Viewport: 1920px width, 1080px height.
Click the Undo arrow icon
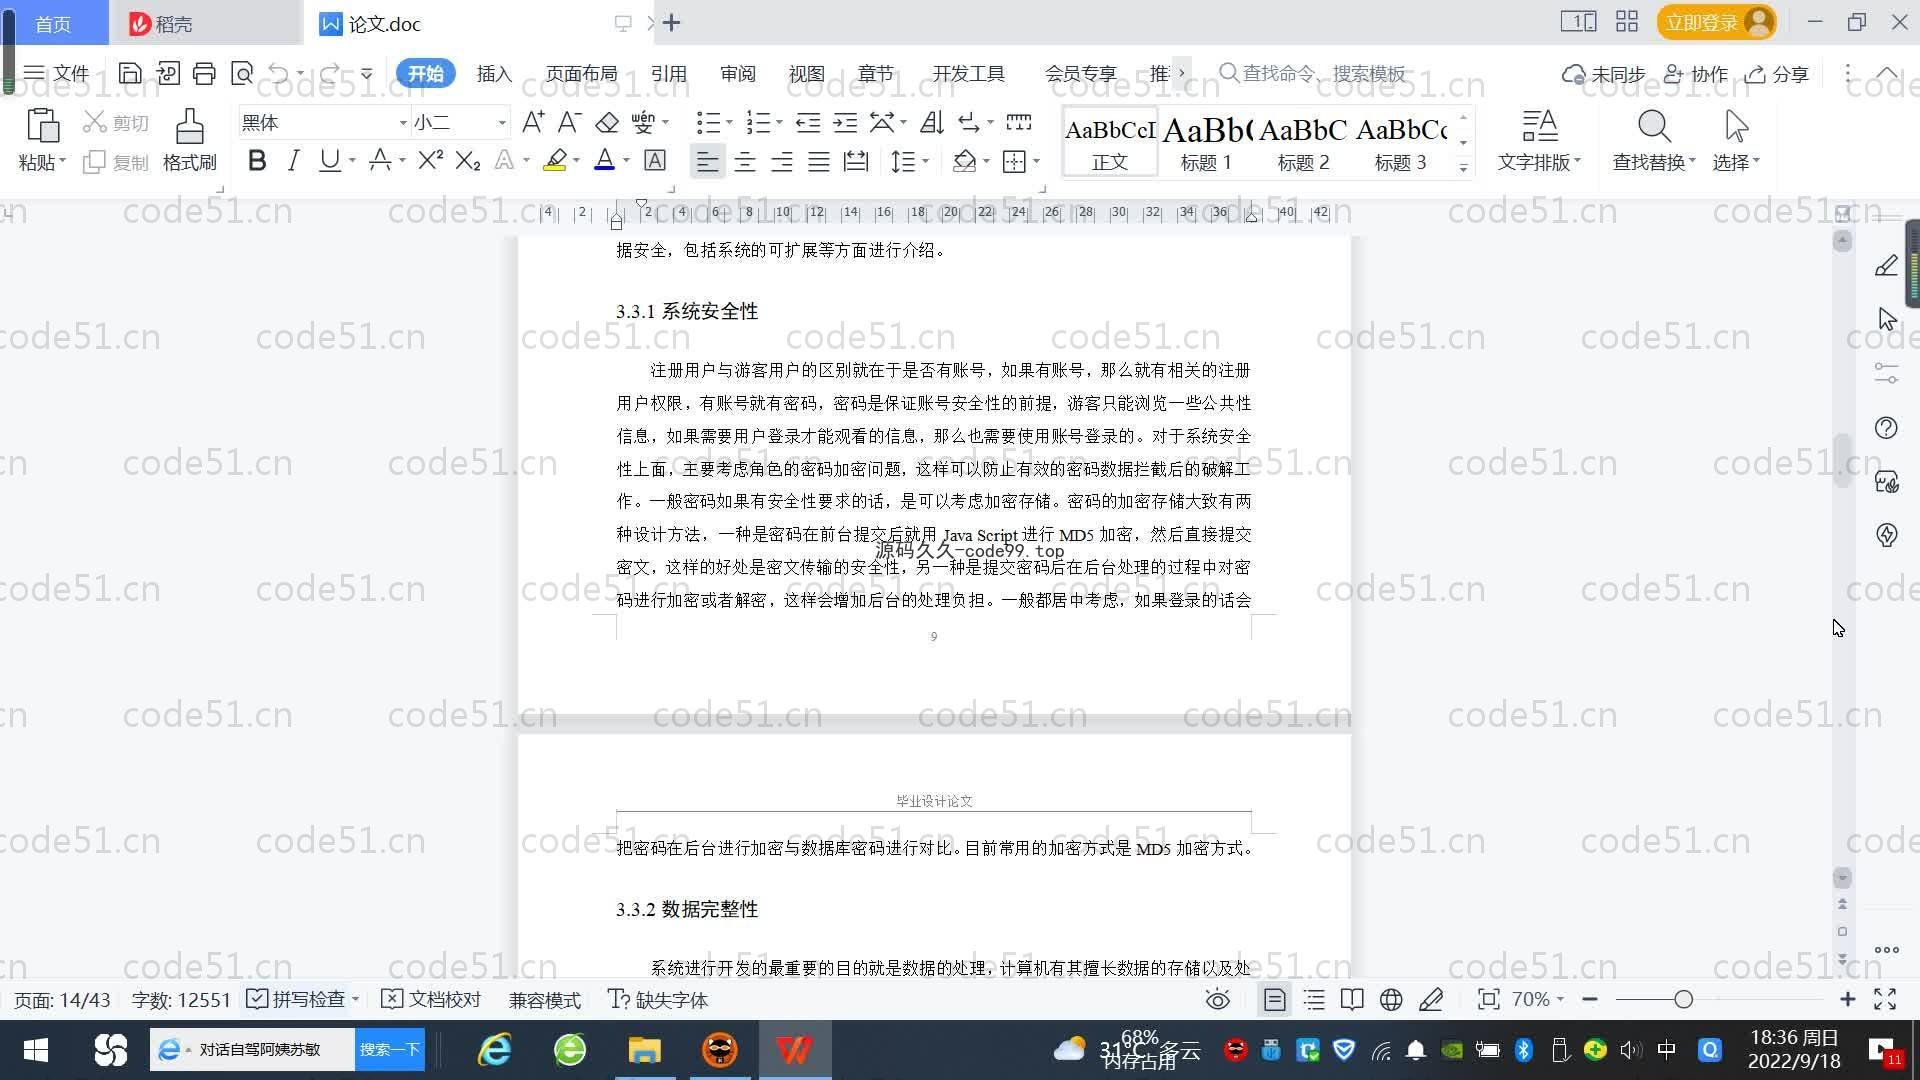click(279, 73)
